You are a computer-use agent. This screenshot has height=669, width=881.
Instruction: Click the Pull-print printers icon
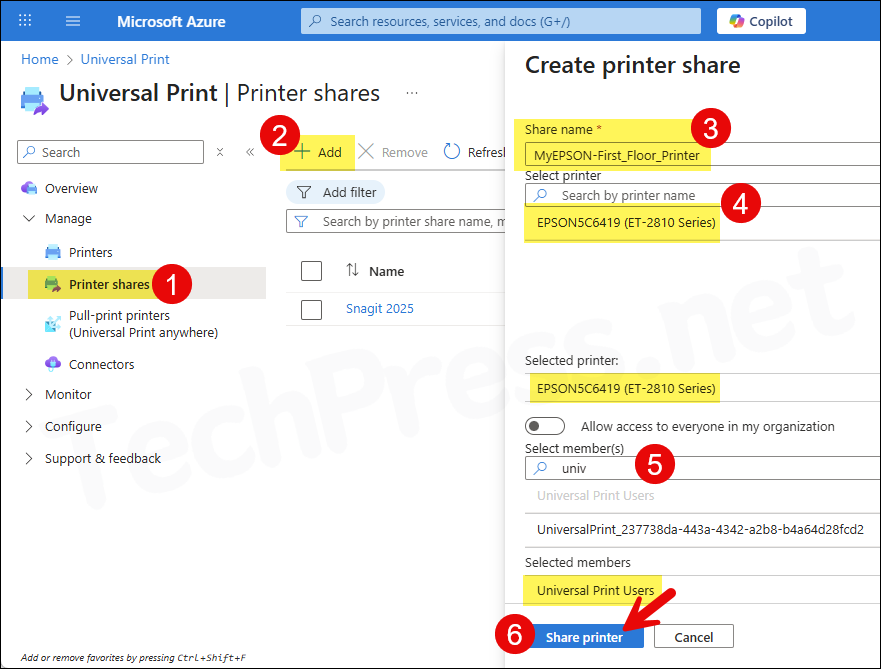pos(53,324)
